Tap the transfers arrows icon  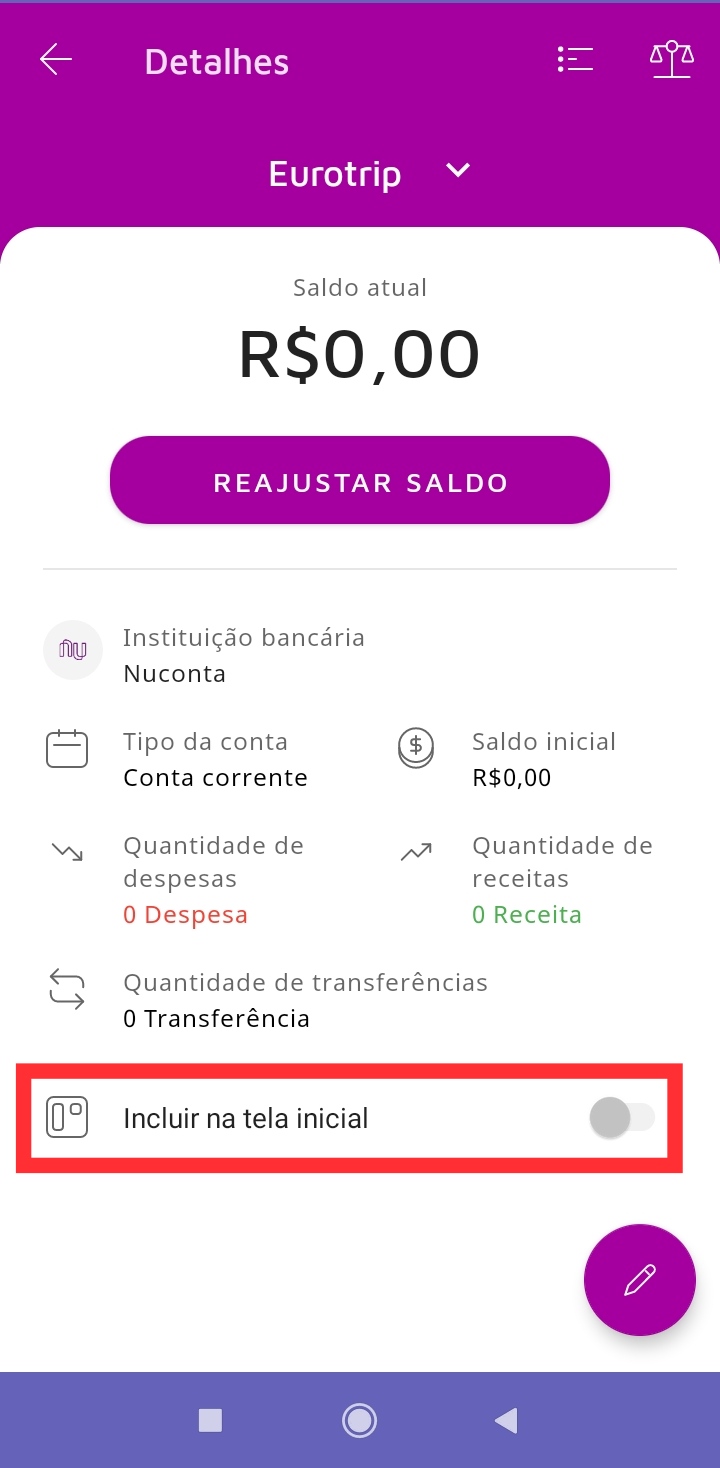(67, 989)
